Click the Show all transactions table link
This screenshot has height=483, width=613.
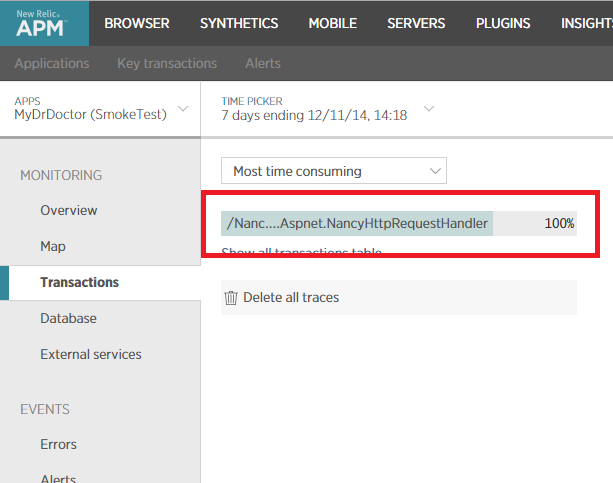(301, 251)
